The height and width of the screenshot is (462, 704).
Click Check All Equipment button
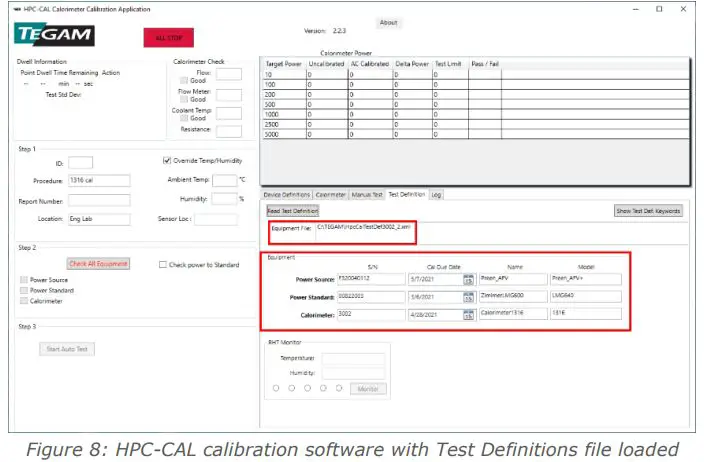(x=98, y=264)
